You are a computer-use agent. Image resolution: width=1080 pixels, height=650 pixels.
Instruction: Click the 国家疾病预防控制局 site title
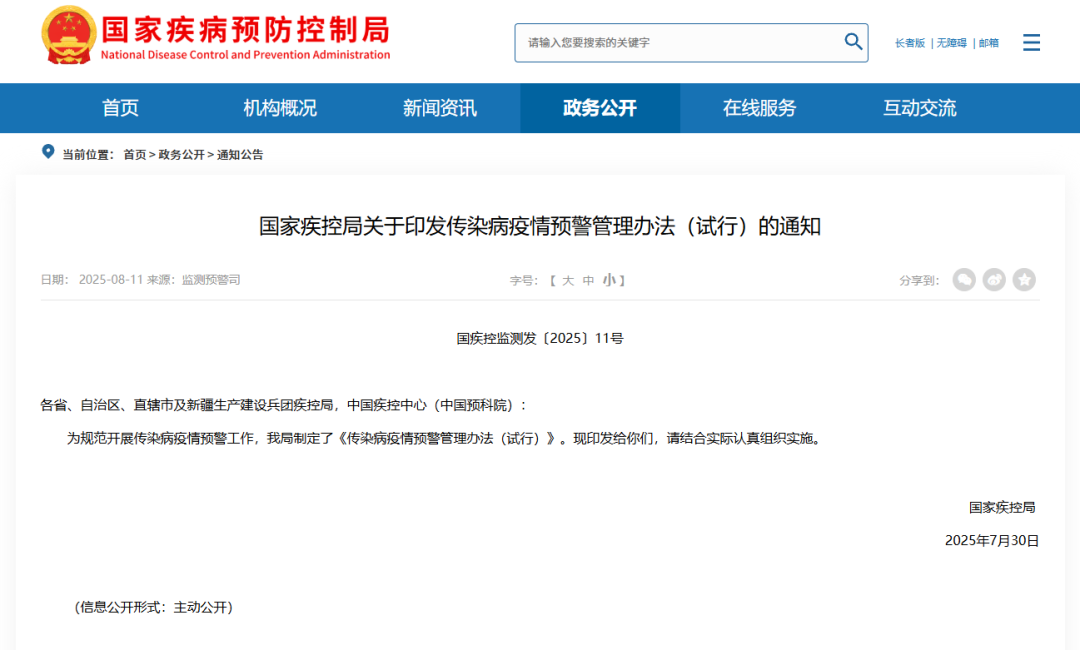(246, 30)
